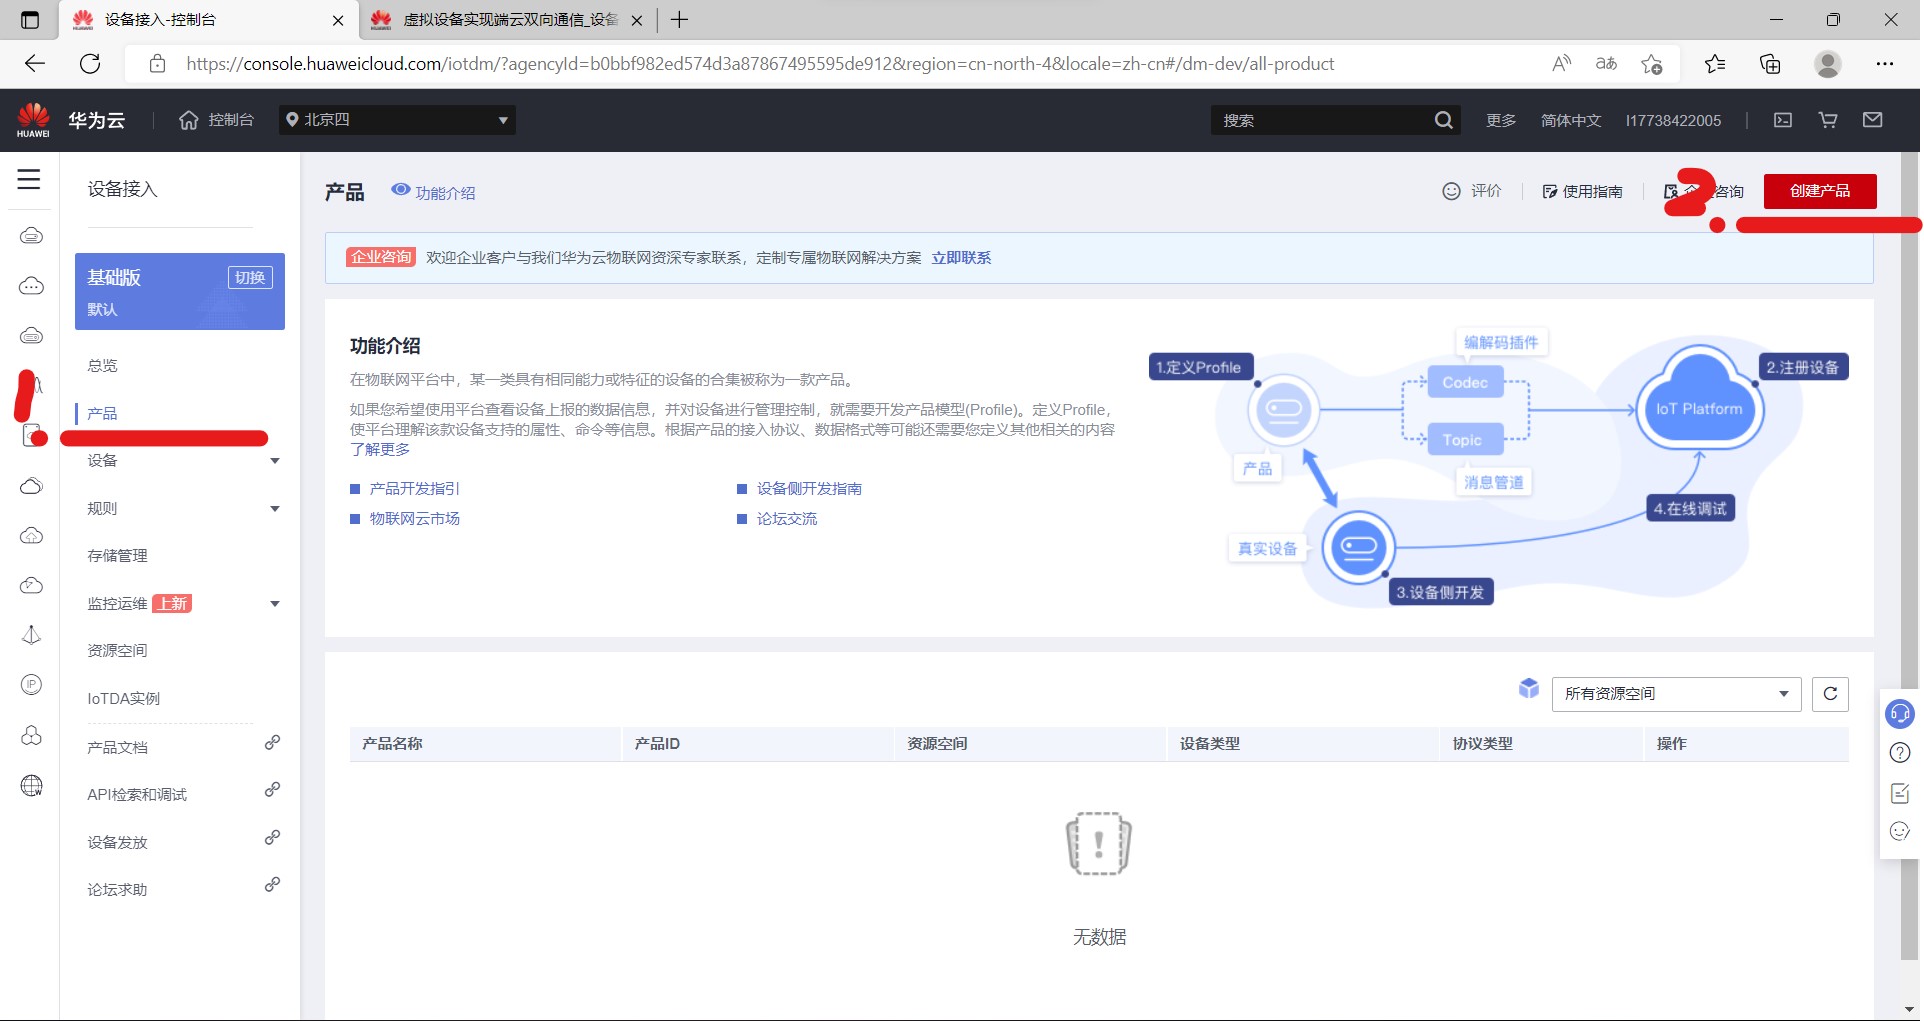Open the 物联网云市场 link
Screen dimensions: 1924x1021
(x=414, y=519)
